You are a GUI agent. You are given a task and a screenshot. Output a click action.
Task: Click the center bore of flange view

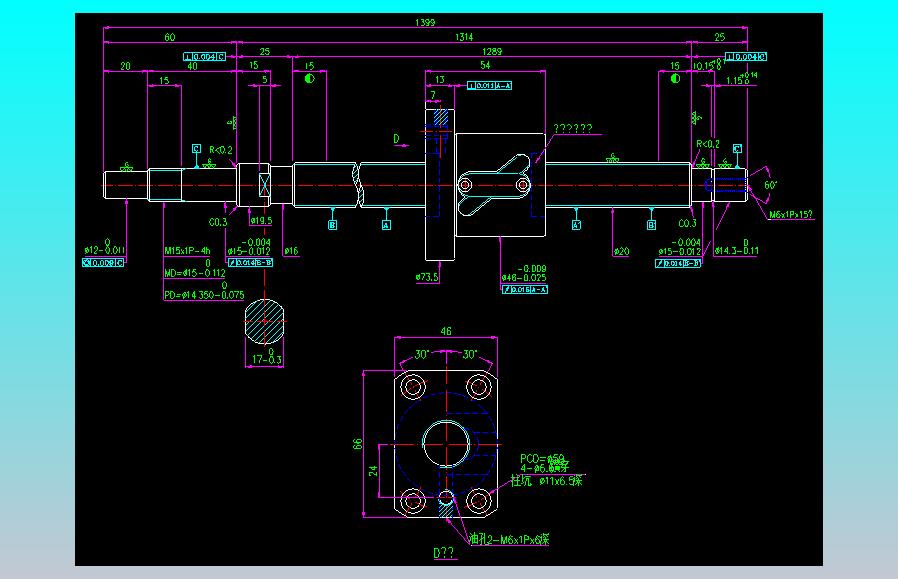446,444
